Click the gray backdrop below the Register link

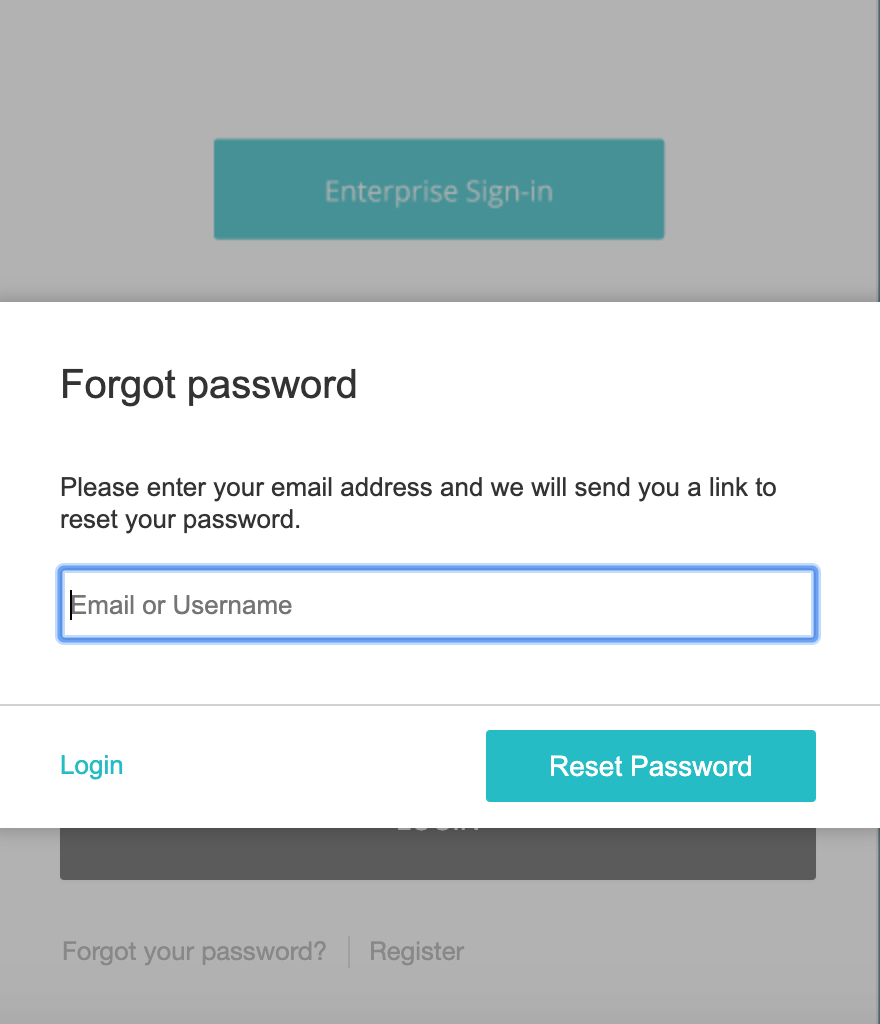coord(439,996)
